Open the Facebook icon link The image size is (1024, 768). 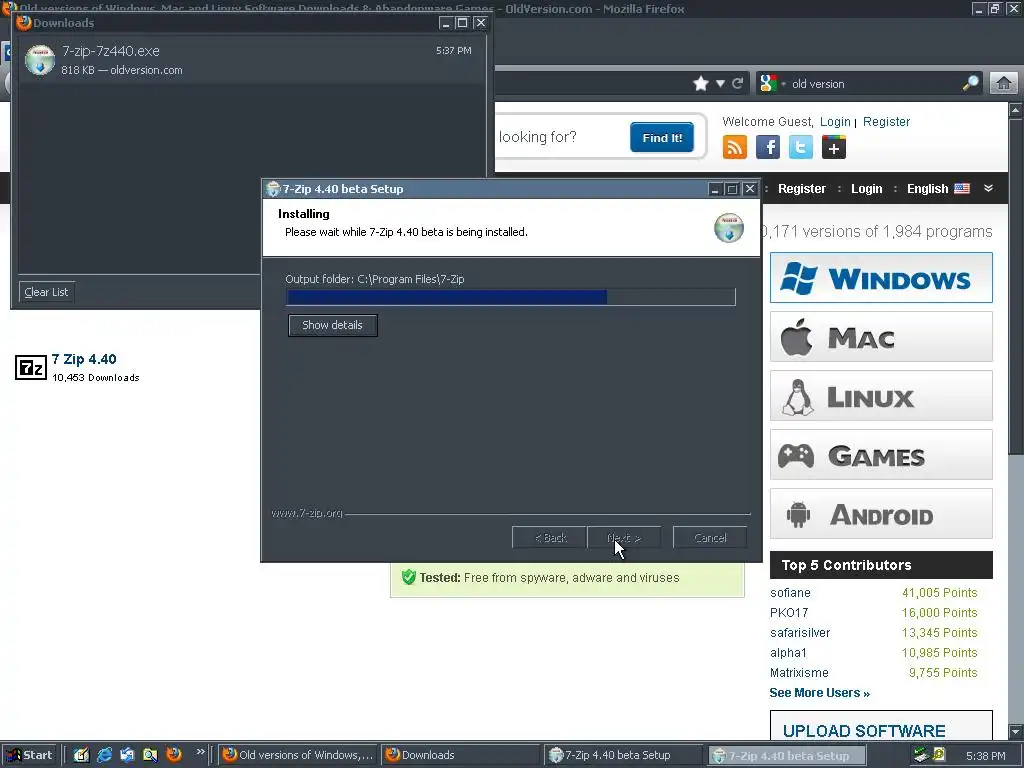768,147
